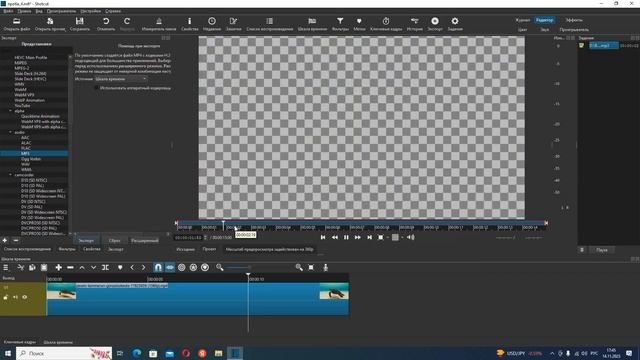Toggle timeline snapping magnet button
This screenshot has height=360, width=640.
[158, 267]
